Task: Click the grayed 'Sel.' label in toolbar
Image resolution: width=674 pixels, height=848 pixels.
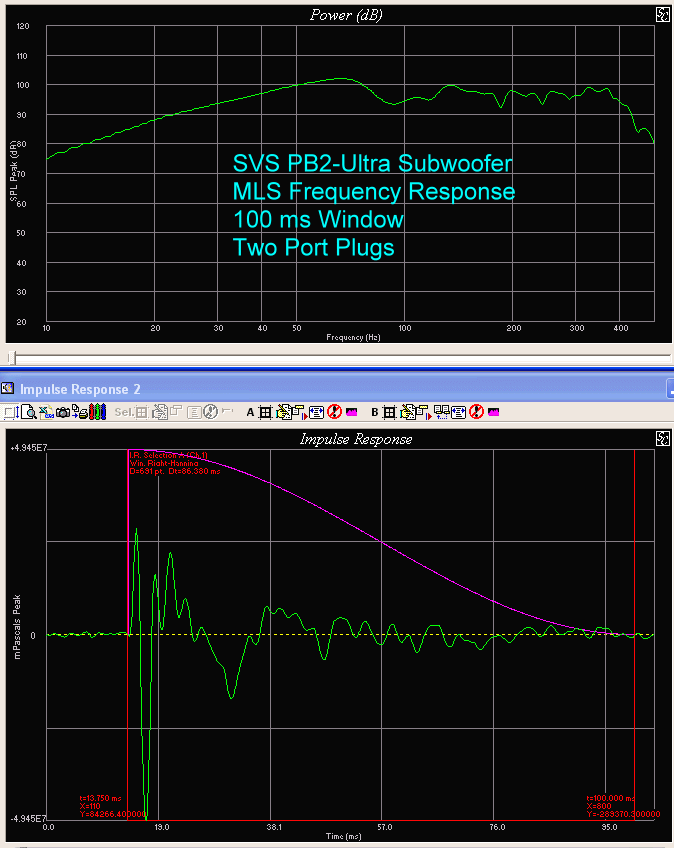Action: (x=124, y=412)
